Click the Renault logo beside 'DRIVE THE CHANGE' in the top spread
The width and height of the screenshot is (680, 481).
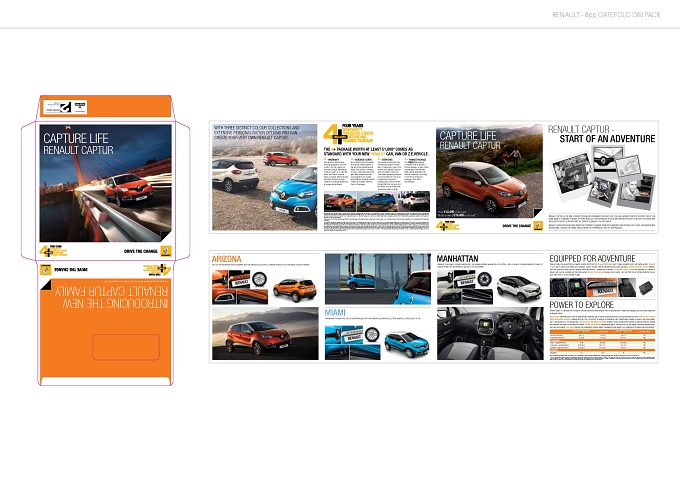538,226
